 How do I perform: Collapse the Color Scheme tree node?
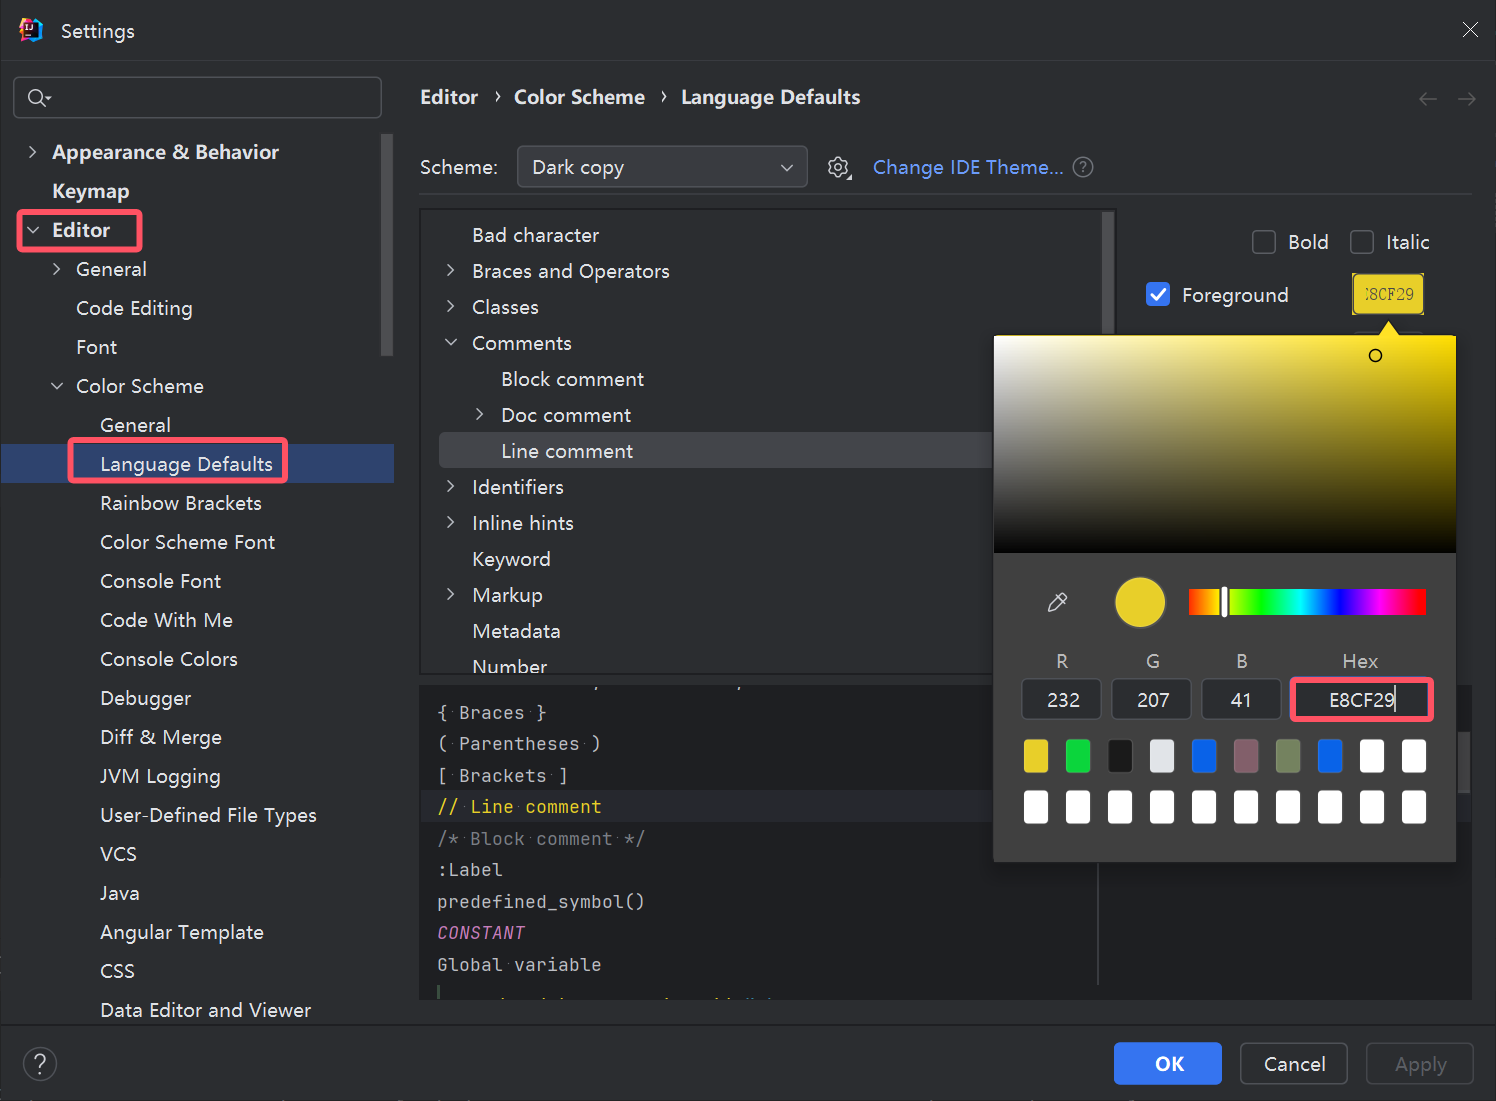(57, 386)
